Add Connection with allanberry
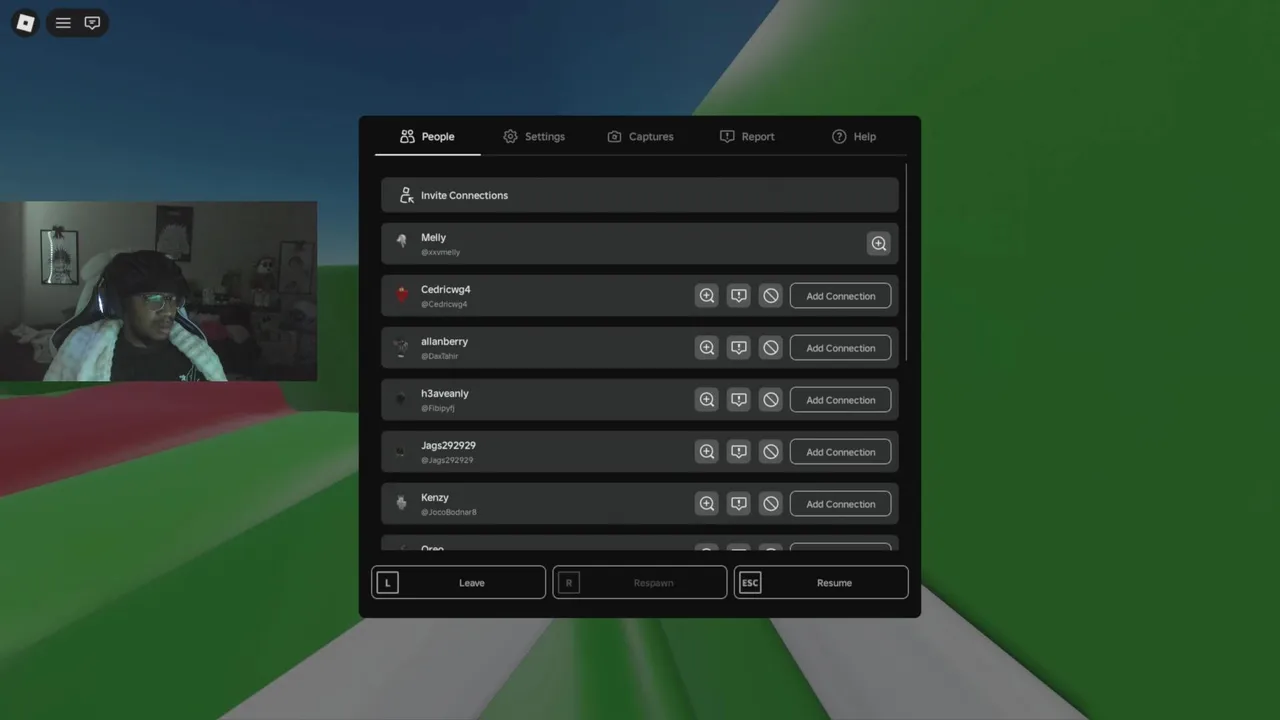1280x720 pixels. coord(840,348)
